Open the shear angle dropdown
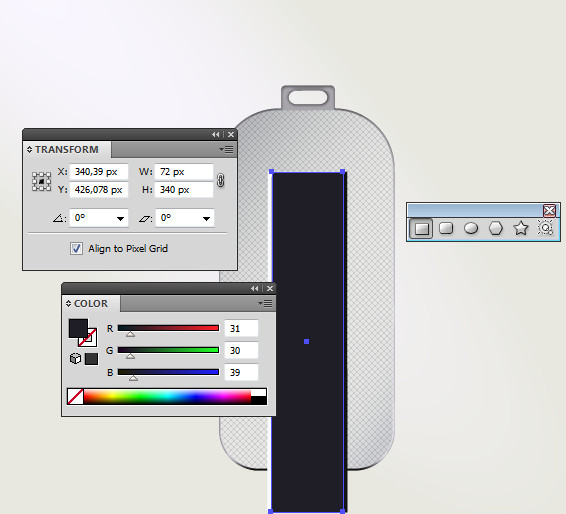 [x=206, y=218]
